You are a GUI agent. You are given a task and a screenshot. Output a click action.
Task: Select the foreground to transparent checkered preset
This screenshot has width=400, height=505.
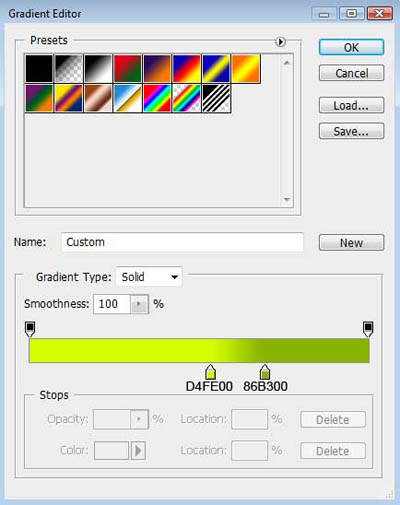coord(69,69)
